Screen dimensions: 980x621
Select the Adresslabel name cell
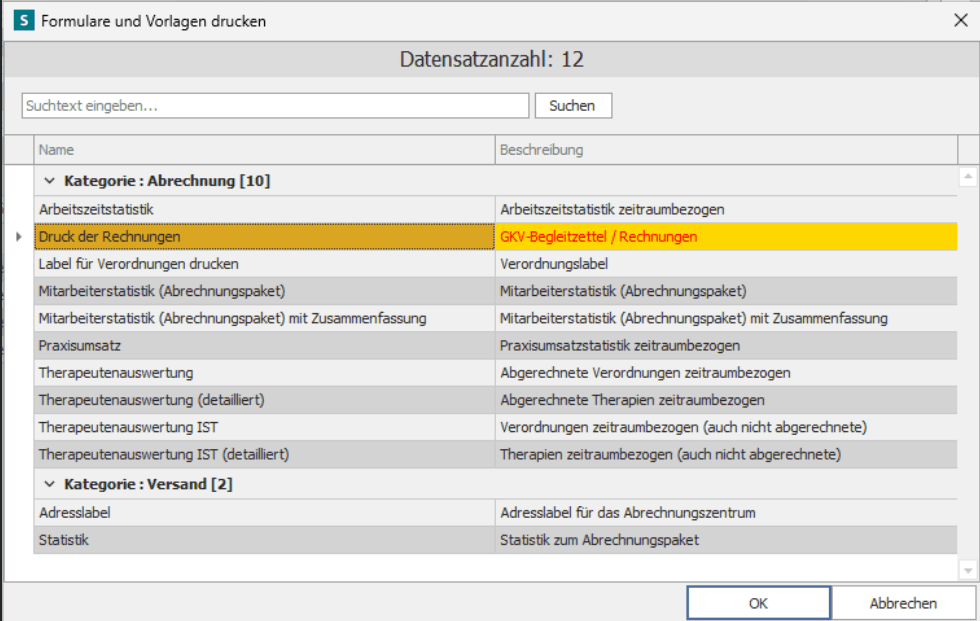click(x=264, y=513)
